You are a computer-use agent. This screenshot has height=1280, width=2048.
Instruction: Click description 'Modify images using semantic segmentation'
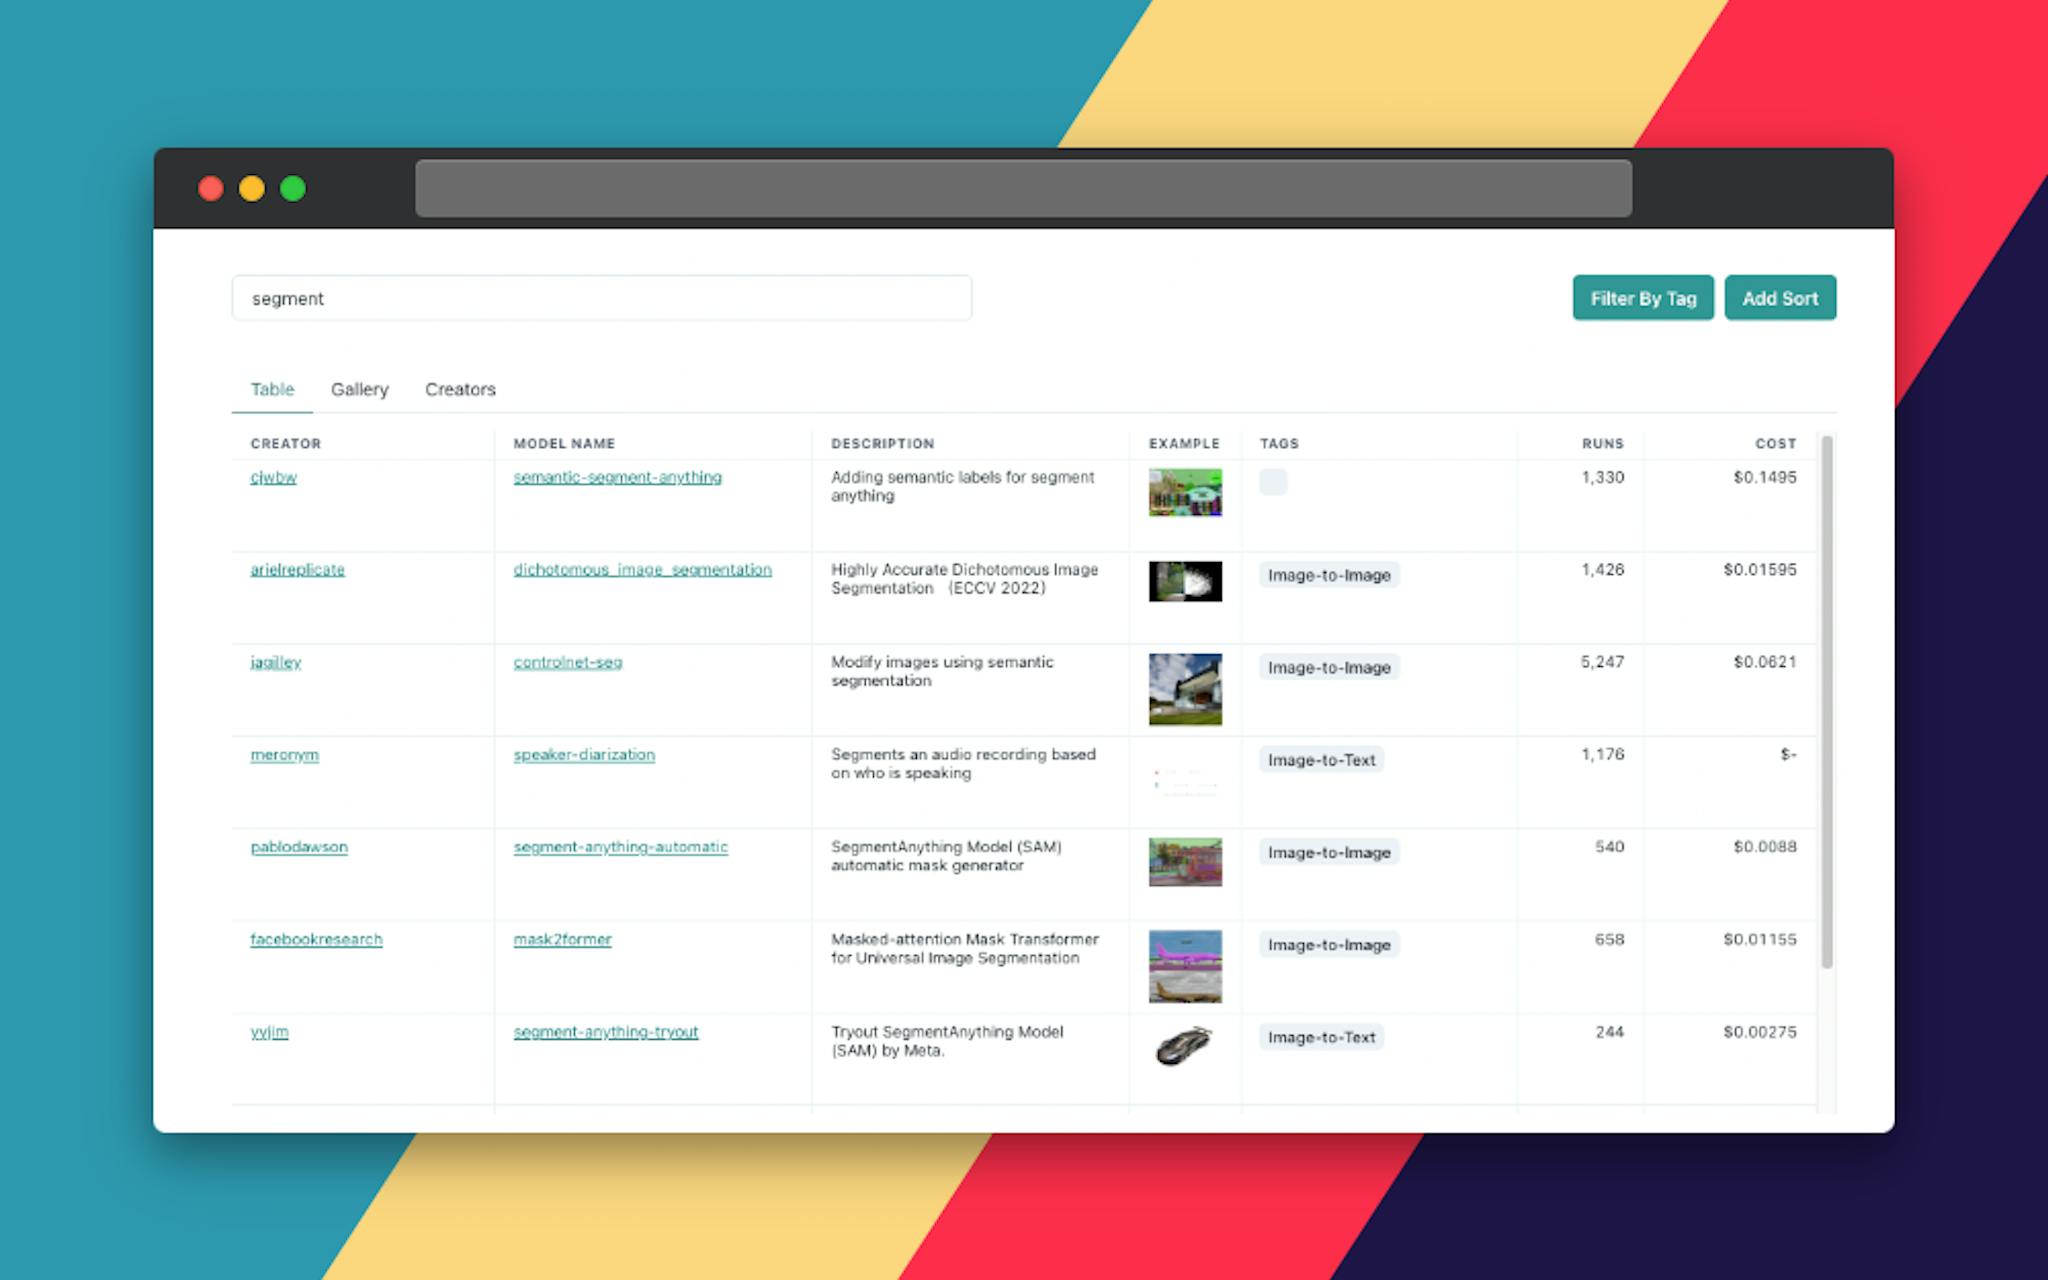(942, 671)
